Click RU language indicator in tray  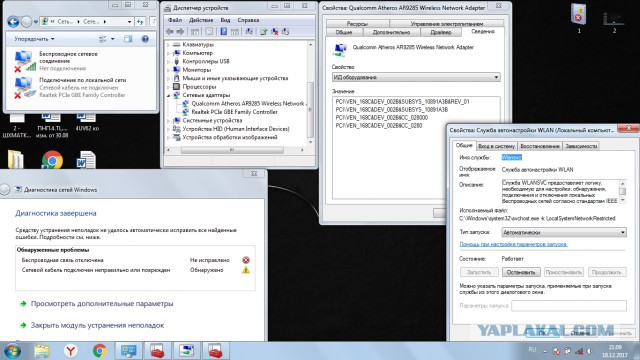532,350
